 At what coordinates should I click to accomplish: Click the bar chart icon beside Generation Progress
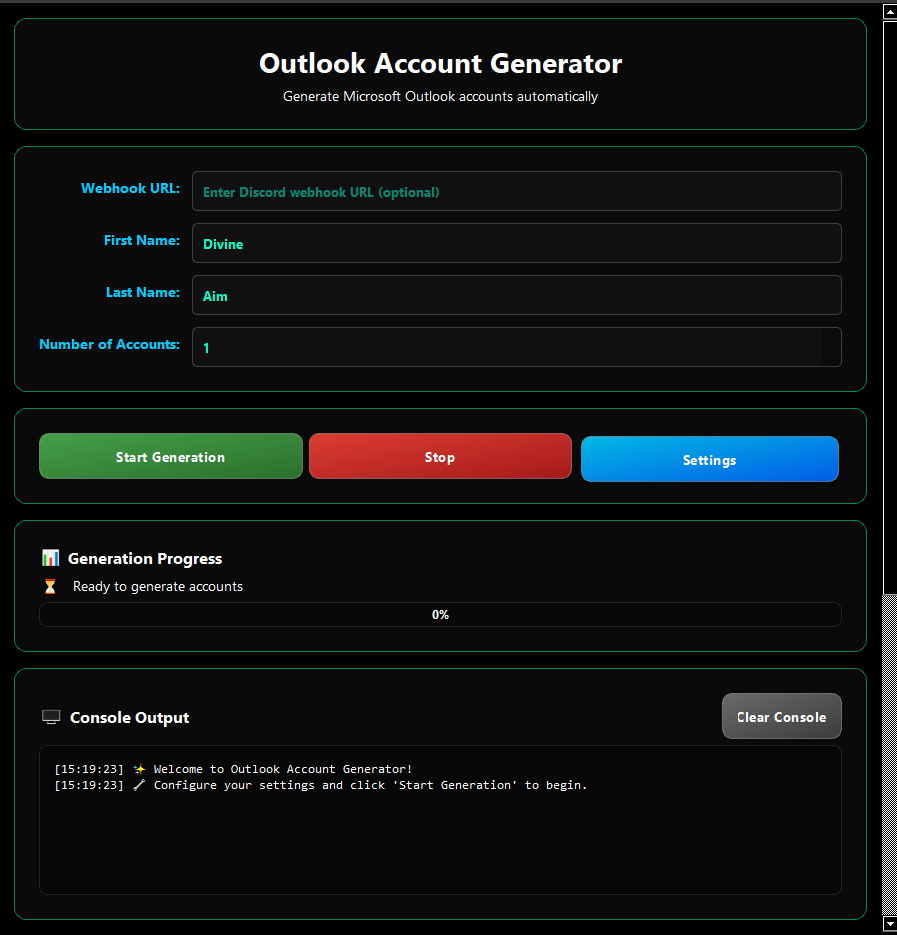click(51, 558)
